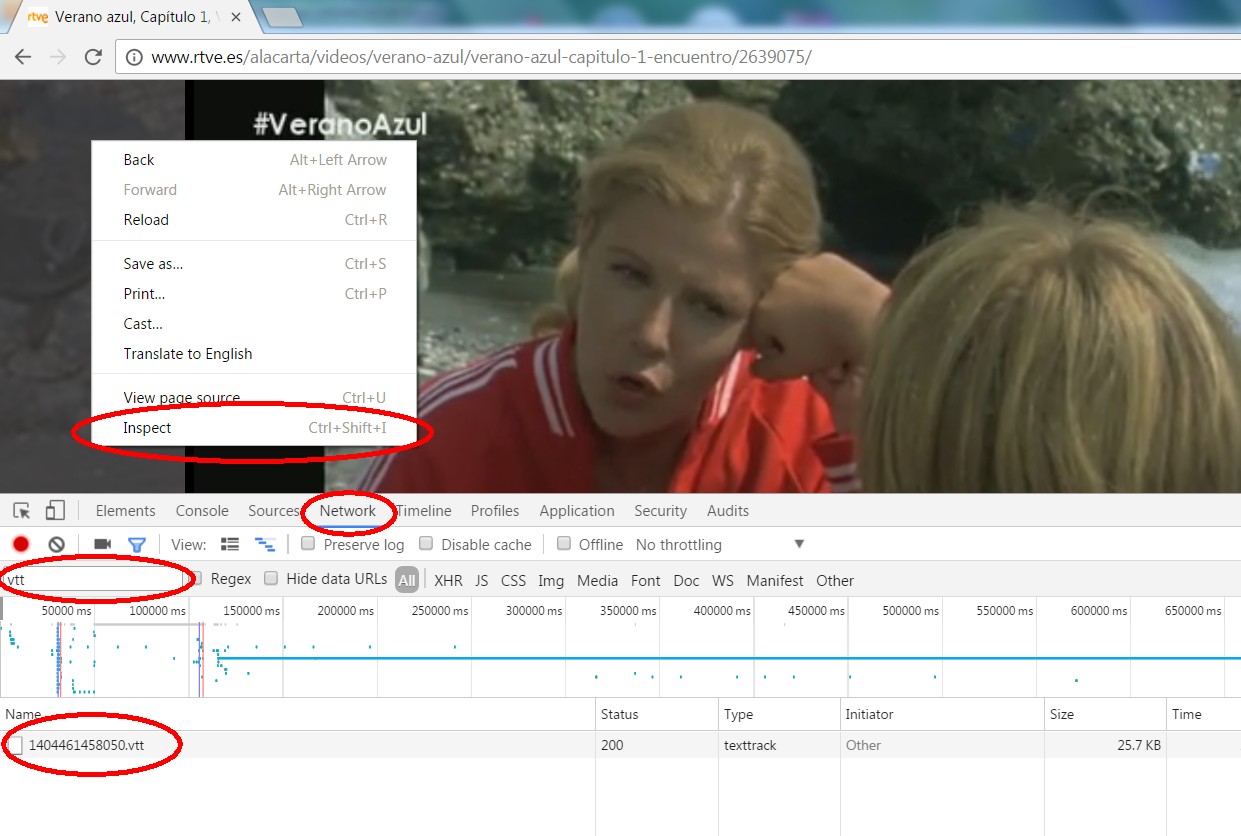Choose View page source in context menu
The width and height of the screenshot is (1241, 836).
(255, 398)
